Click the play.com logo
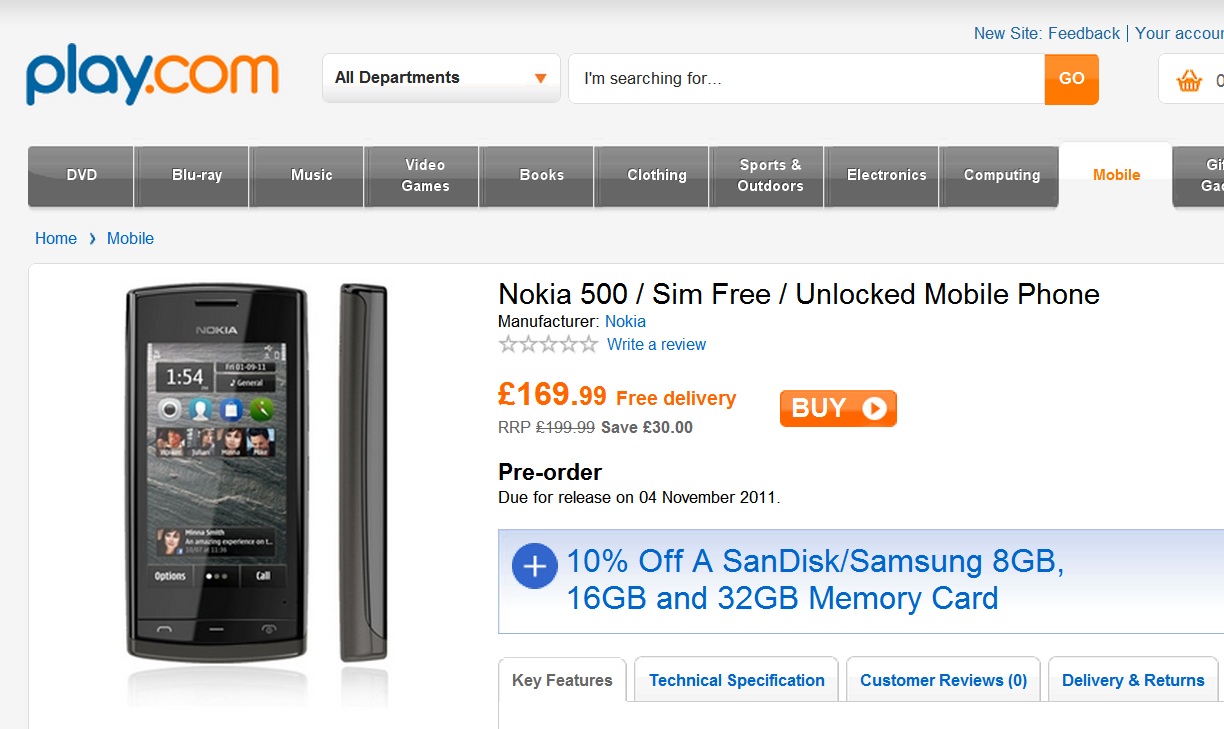The image size is (1224, 729). (152, 74)
